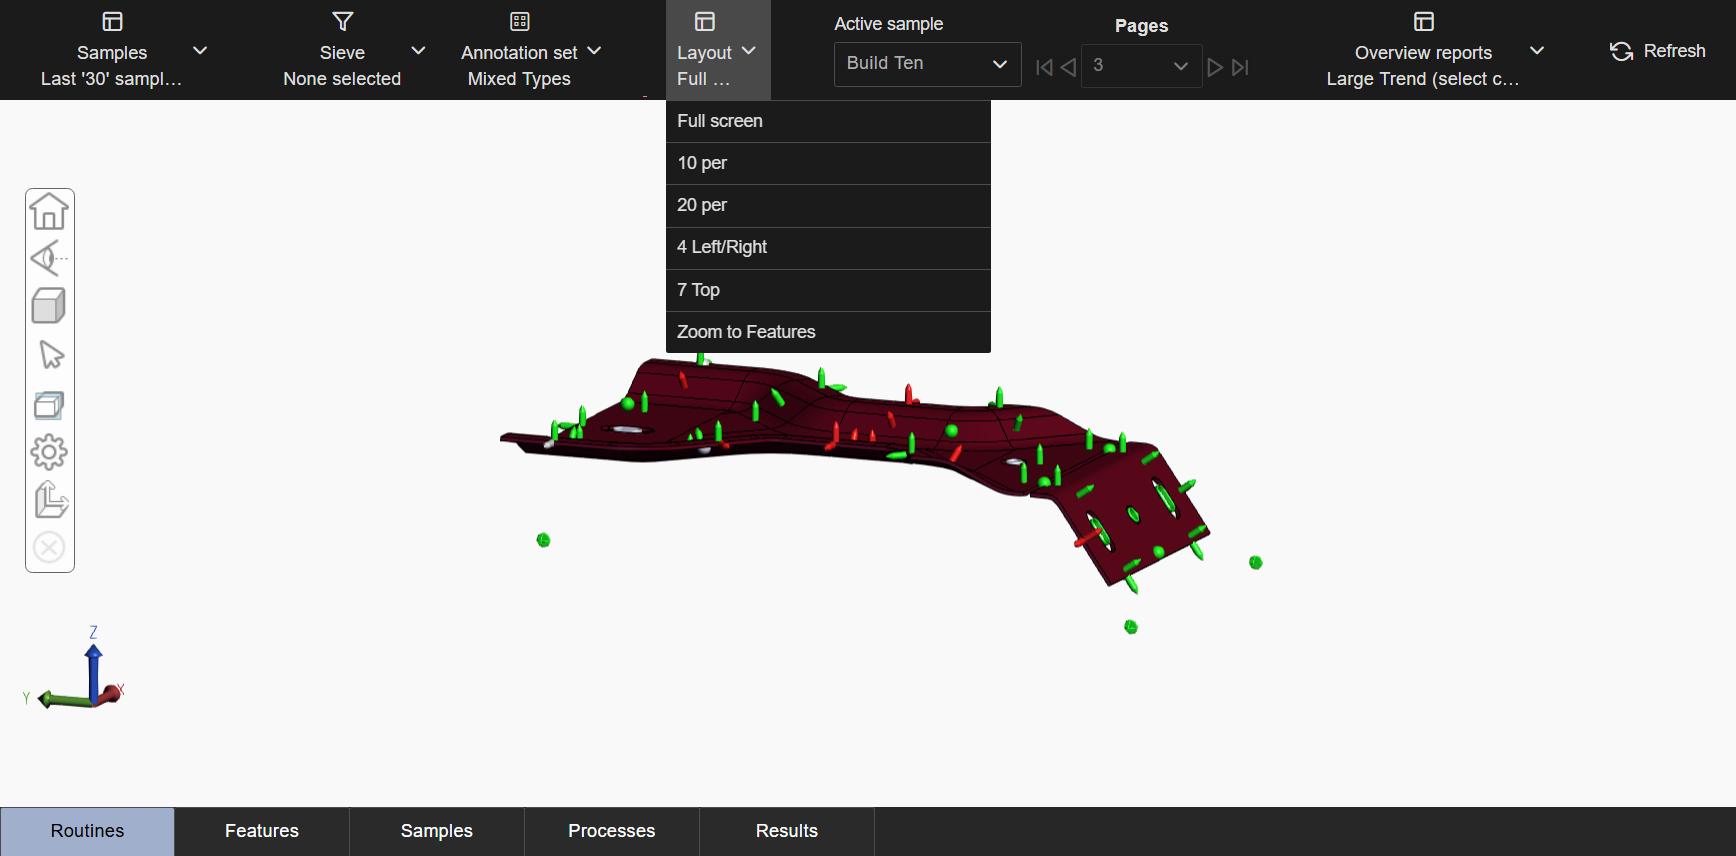Select the shaded cube display icon
Screen dimensions: 1736x856
(x=49, y=306)
